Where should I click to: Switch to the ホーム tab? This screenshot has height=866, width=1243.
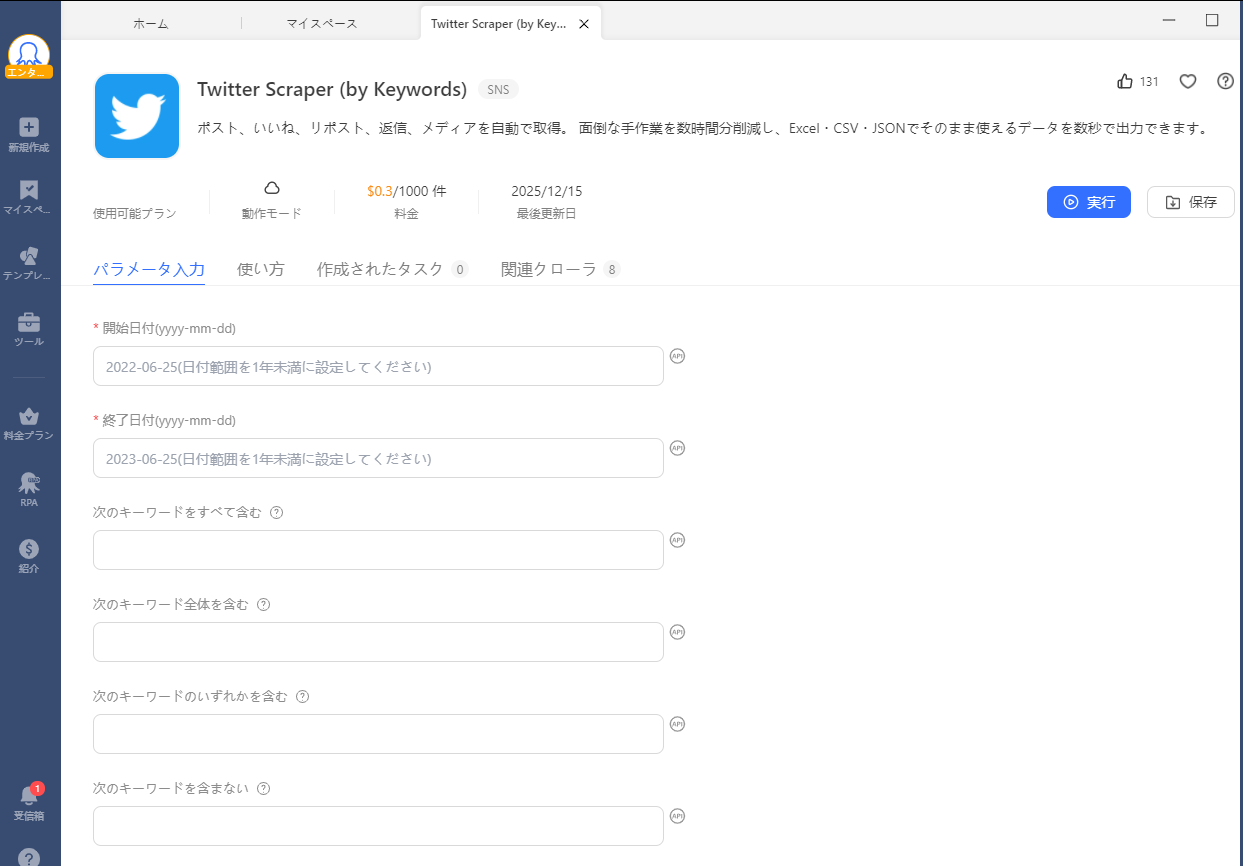(151, 23)
